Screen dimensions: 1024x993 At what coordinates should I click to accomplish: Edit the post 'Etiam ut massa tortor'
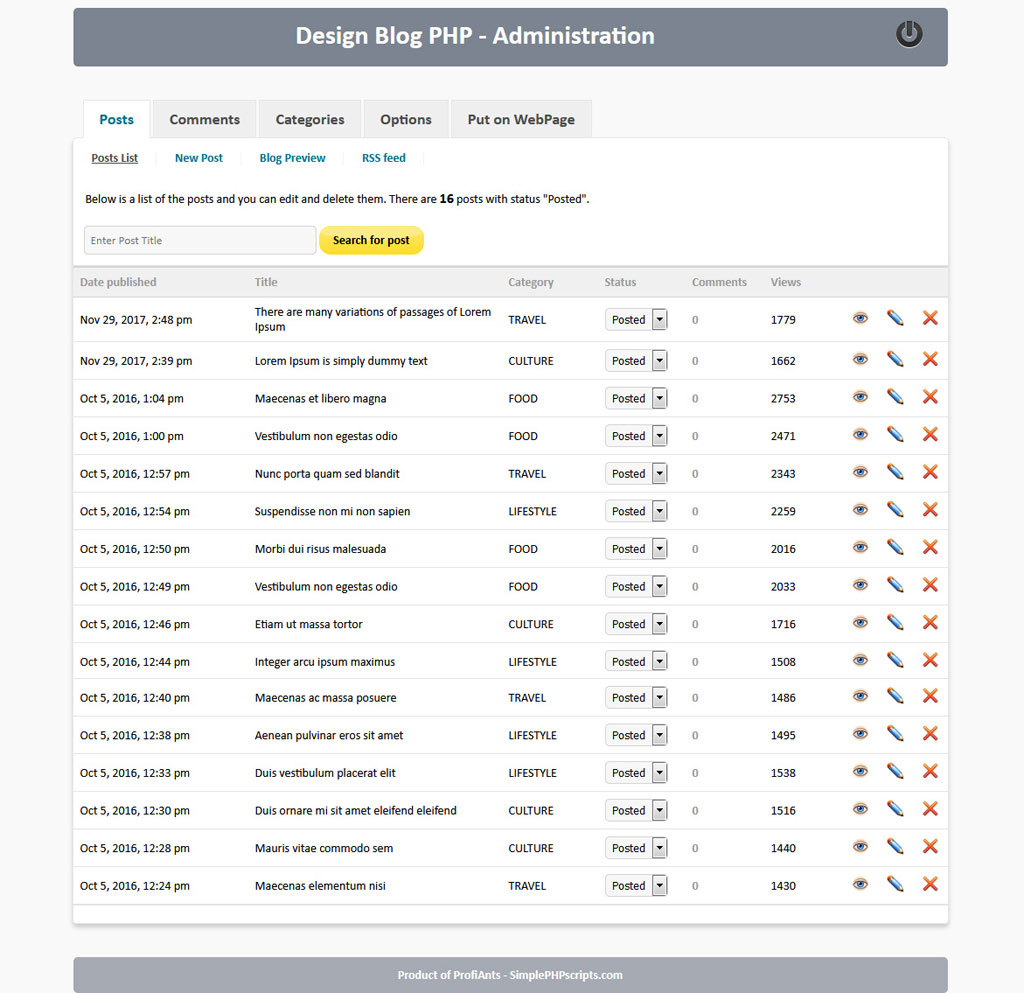894,622
